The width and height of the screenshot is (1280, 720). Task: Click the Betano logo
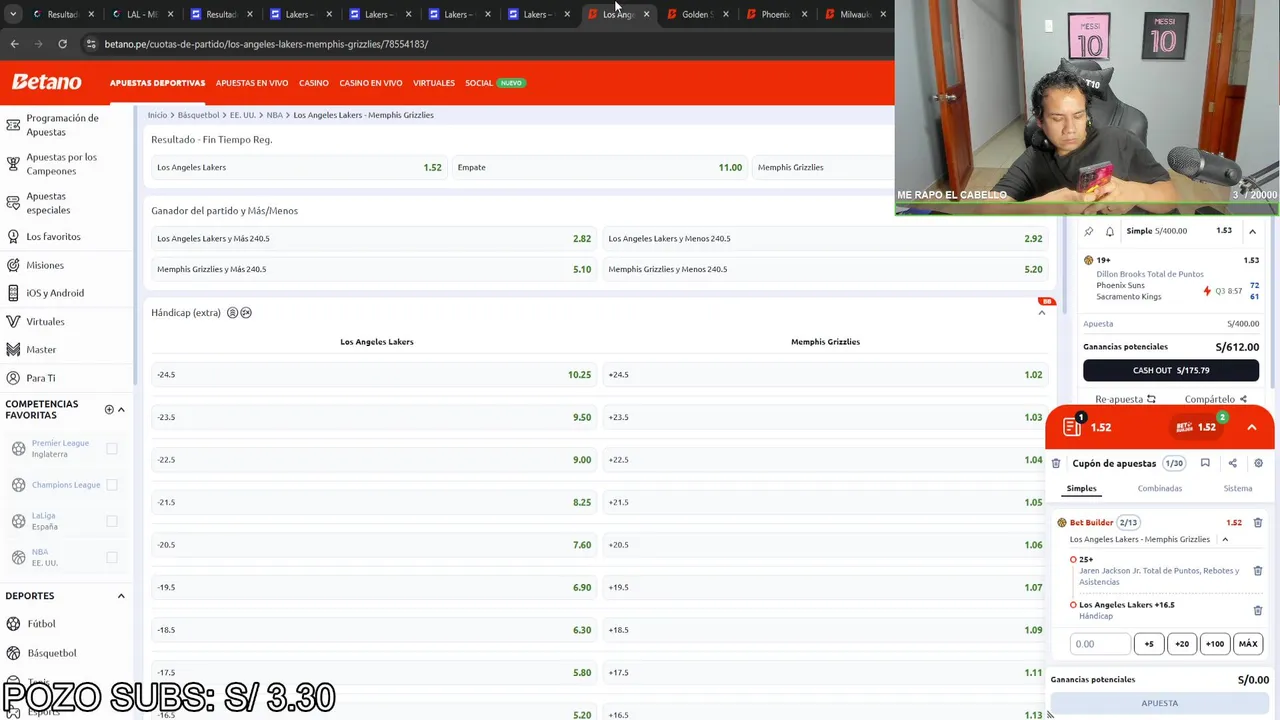(x=46, y=82)
